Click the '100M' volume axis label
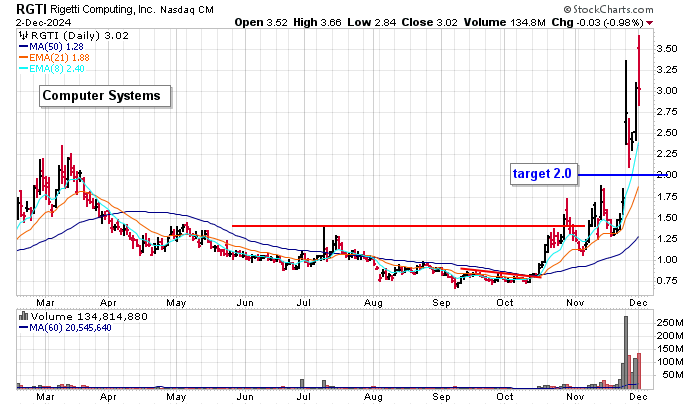This screenshot has width=700, height=405. click(670, 362)
